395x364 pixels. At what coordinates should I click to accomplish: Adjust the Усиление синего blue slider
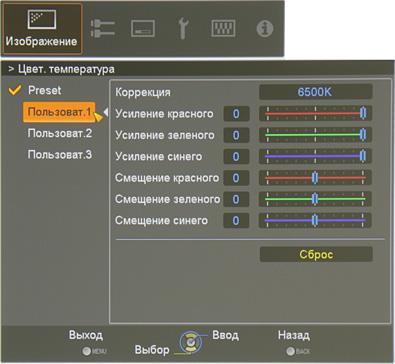pos(315,156)
